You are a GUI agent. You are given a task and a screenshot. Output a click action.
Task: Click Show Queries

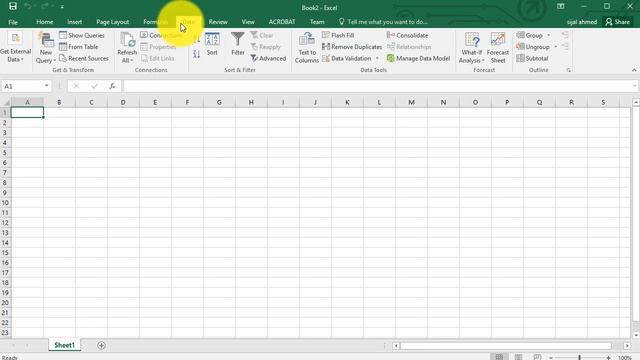click(x=82, y=35)
